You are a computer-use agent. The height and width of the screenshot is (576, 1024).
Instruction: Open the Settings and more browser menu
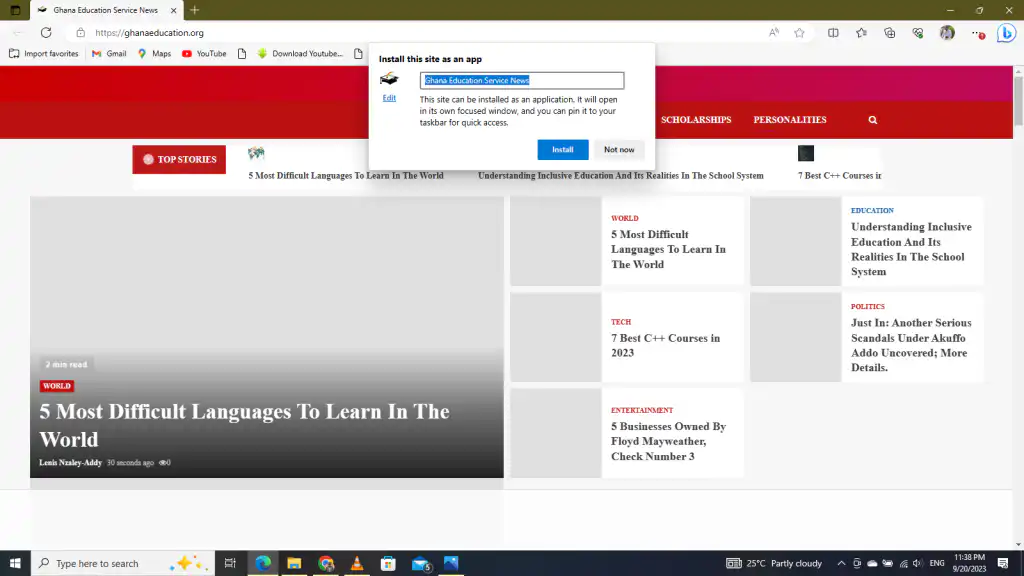(977, 33)
